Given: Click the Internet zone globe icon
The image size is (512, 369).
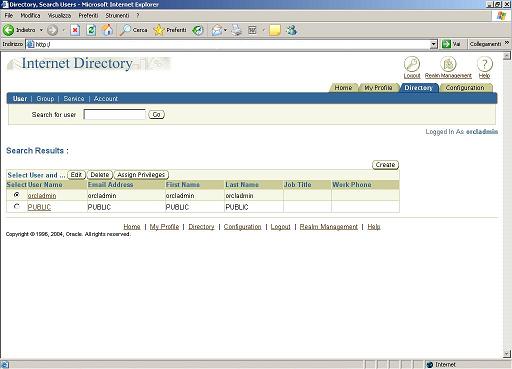Looking at the screenshot, I should pyautogui.click(x=430, y=365).
